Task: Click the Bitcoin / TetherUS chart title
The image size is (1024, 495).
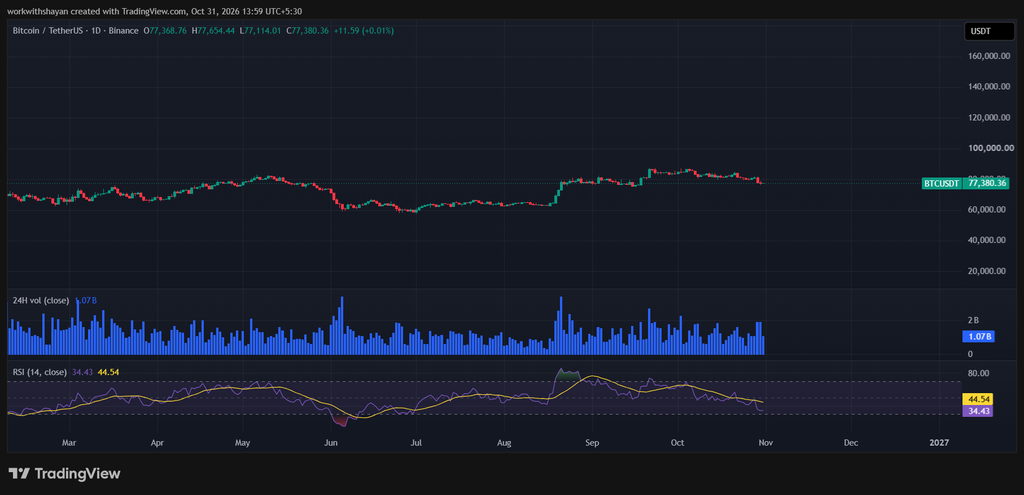Action: (x=76, y=31)
